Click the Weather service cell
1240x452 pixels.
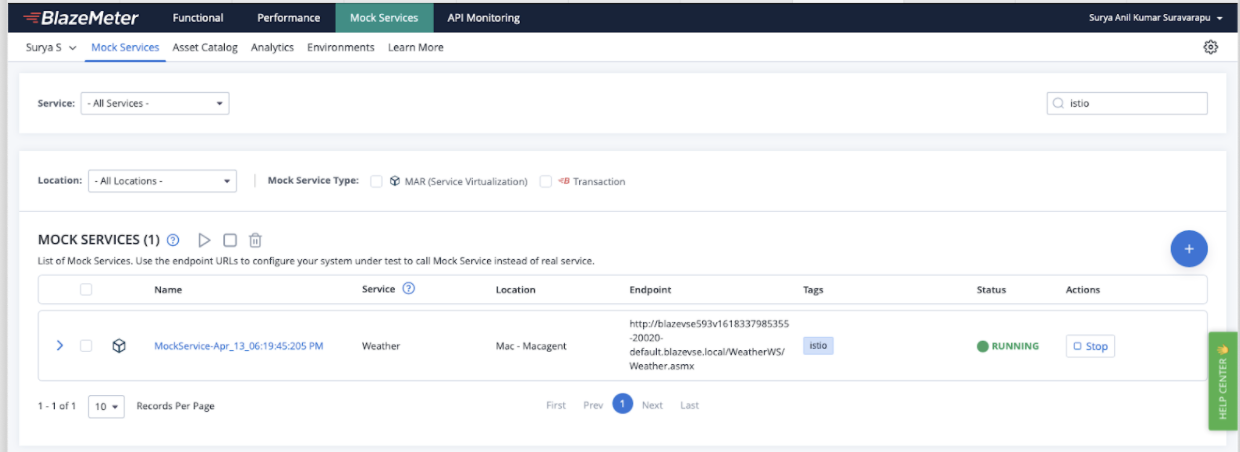pos(381,346)
